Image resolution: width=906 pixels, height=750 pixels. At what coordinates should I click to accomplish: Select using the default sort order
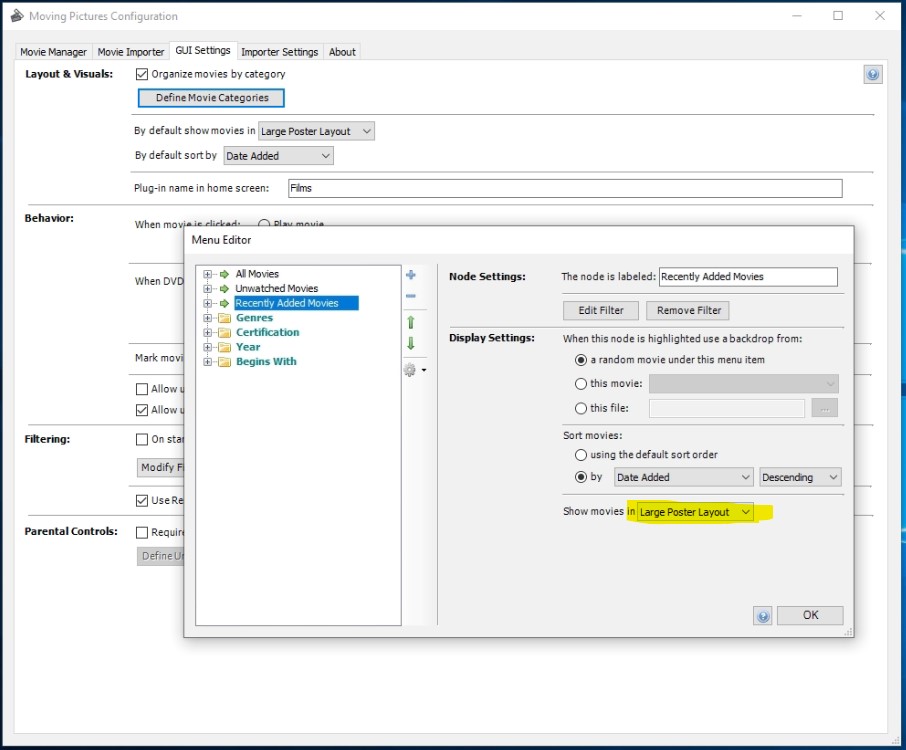pos(581,455)
